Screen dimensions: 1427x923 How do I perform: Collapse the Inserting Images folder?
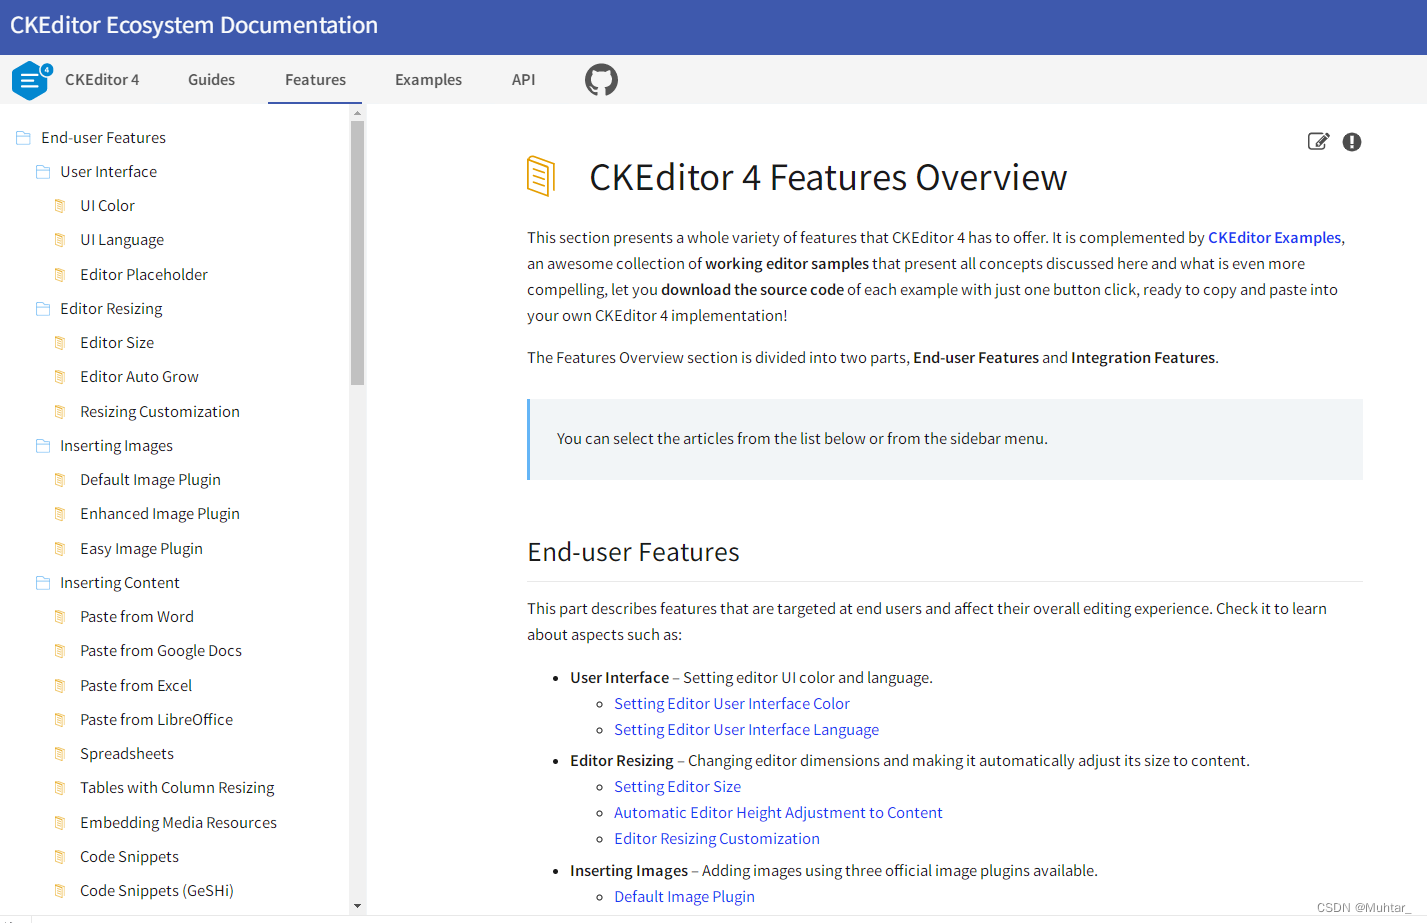click(x=43, y=446)
